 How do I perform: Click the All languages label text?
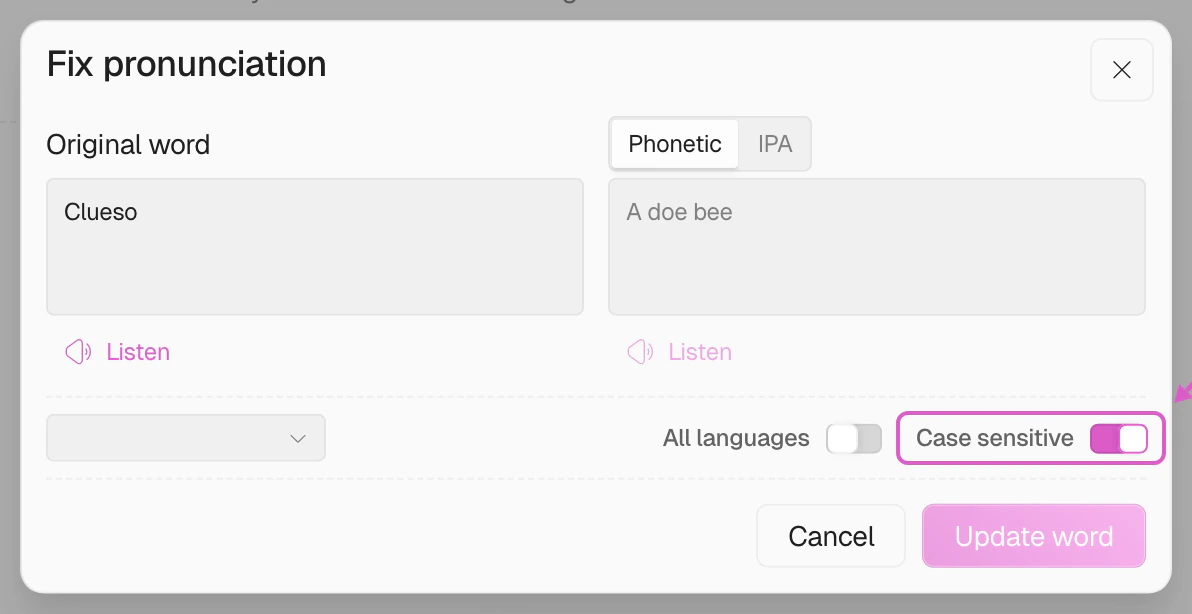pos(736,439)
